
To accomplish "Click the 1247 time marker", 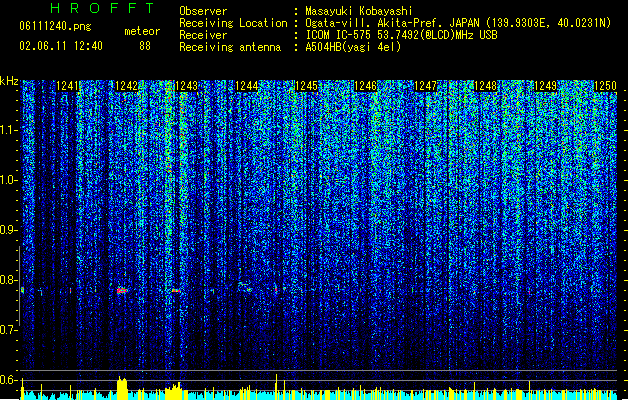I will 425,86.
